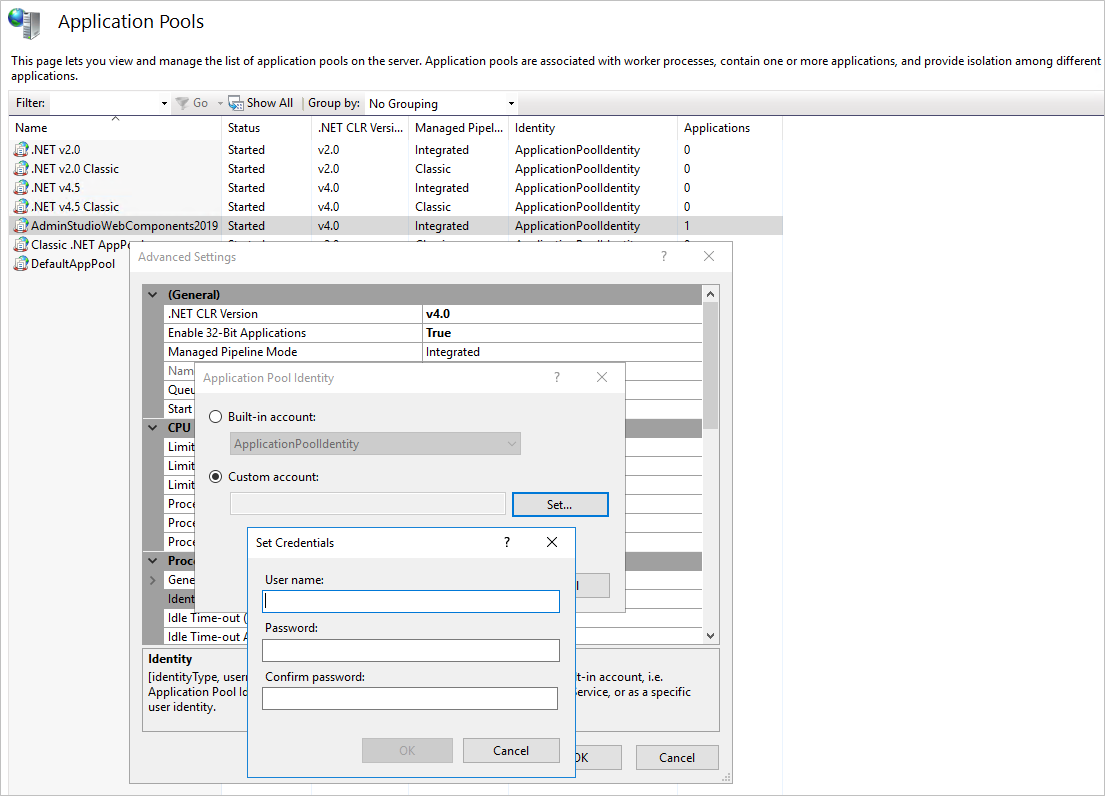The image size is (1105, 796).
Task: Click the .NET v4.5 Classic pool icon
Action: pyautogui.click(x=22, y=207)
